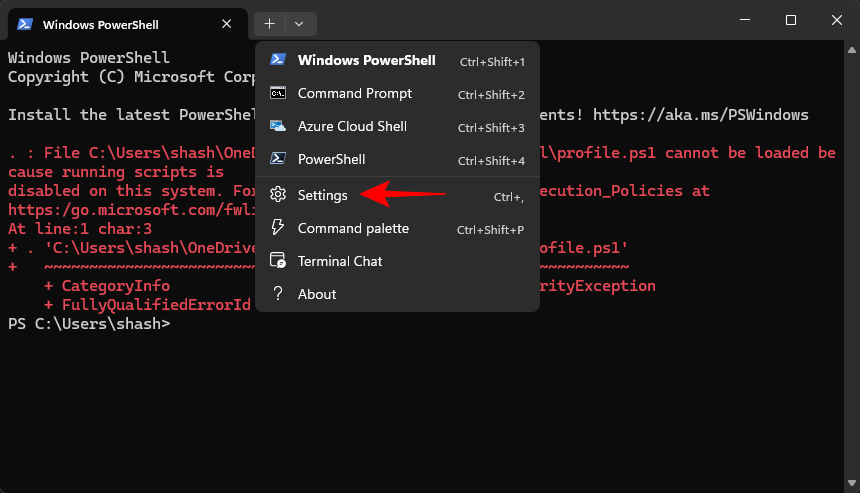Click the PowerShell icon in the tab
The height and width of the screenshot is (493, 860).
coord(25,24)
